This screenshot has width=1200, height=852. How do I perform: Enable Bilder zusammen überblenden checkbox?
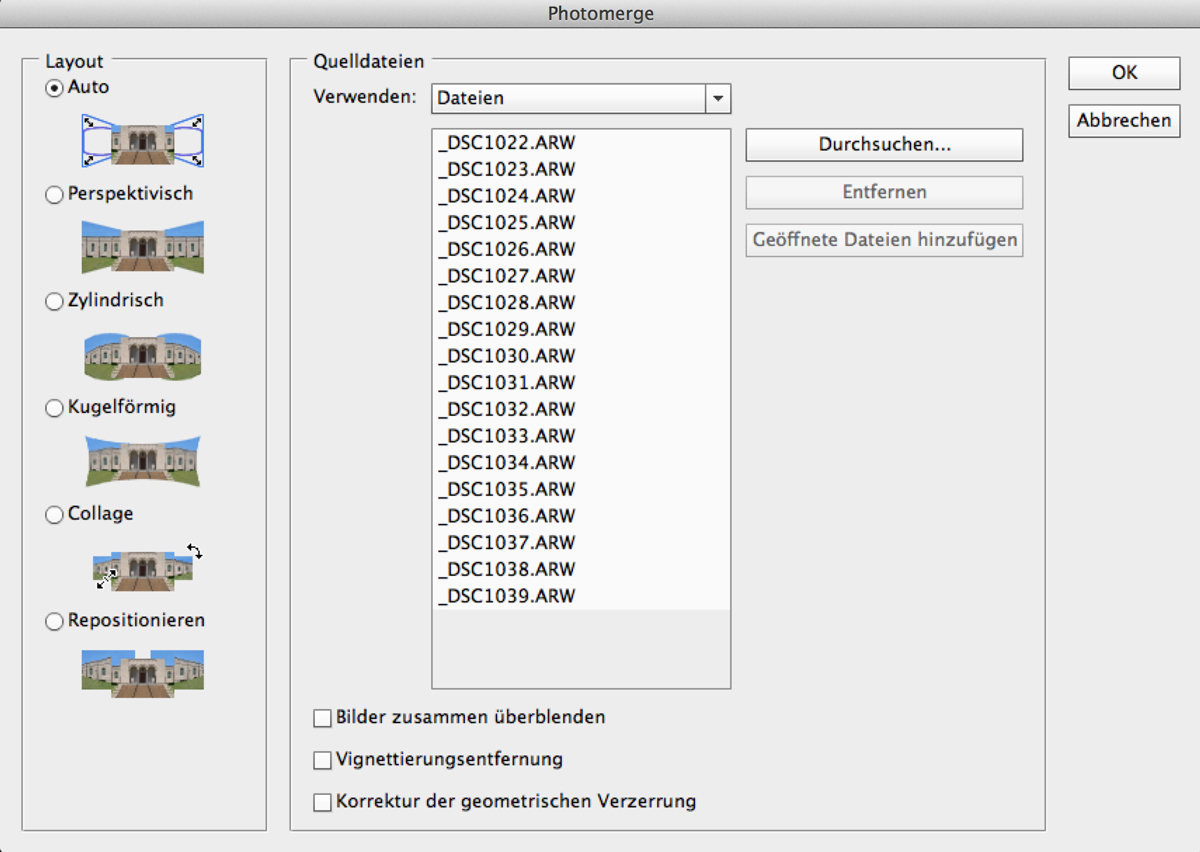tap(322, 718)
